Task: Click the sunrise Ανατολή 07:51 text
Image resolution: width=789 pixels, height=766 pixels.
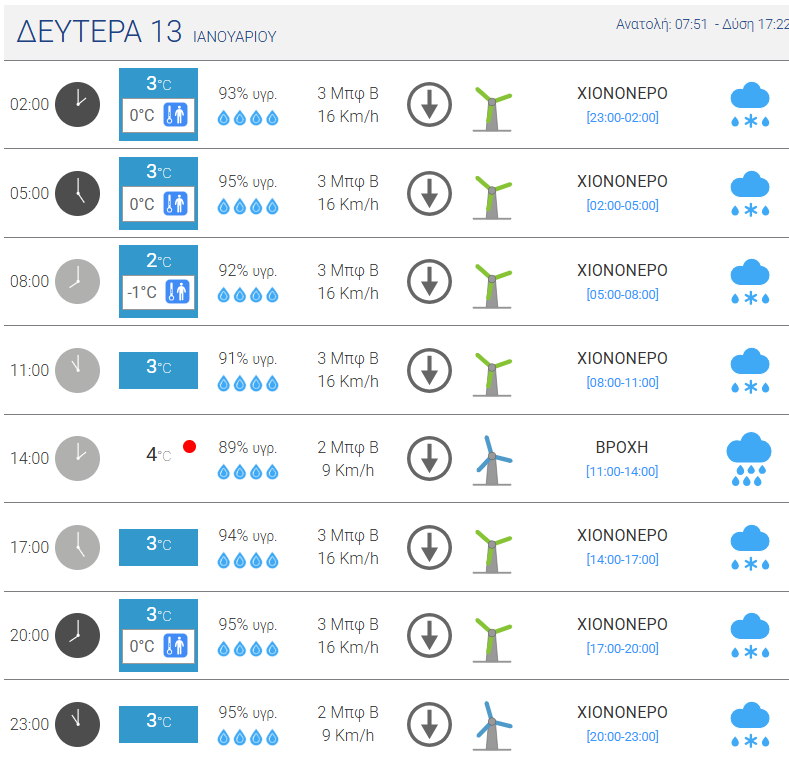Action: pyautogui.click(x=662, y=24)
